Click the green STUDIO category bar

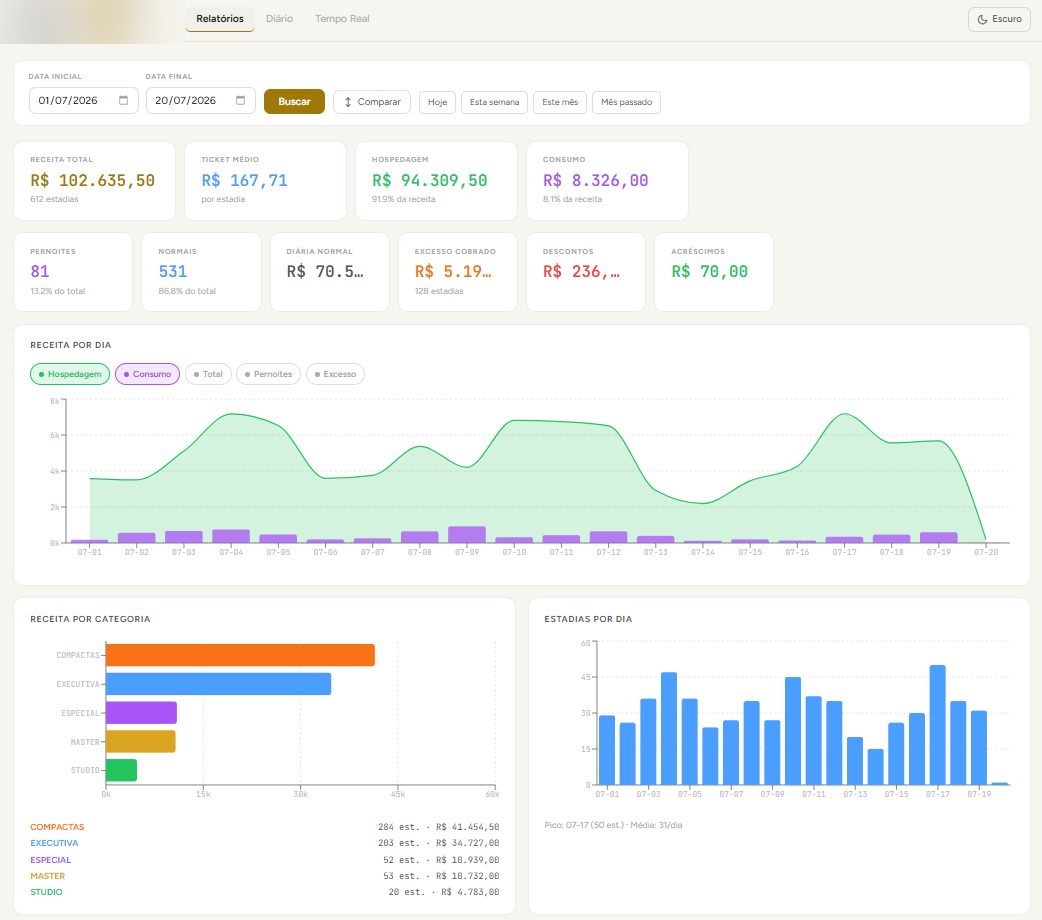(x=121, y=770)
